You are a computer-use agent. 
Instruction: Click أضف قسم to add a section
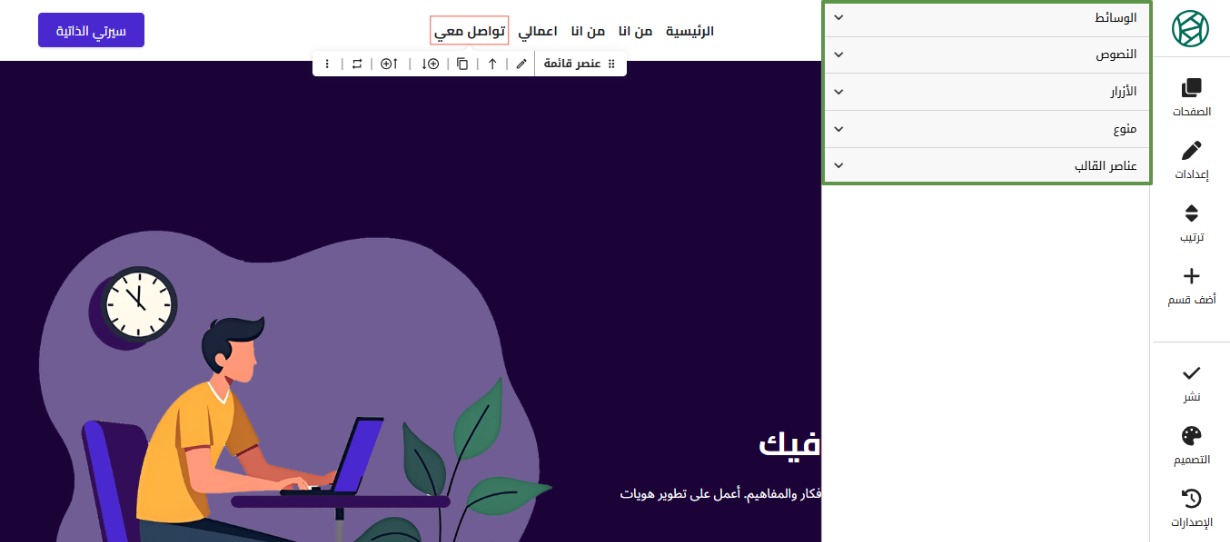click(x=1191, y=286)
